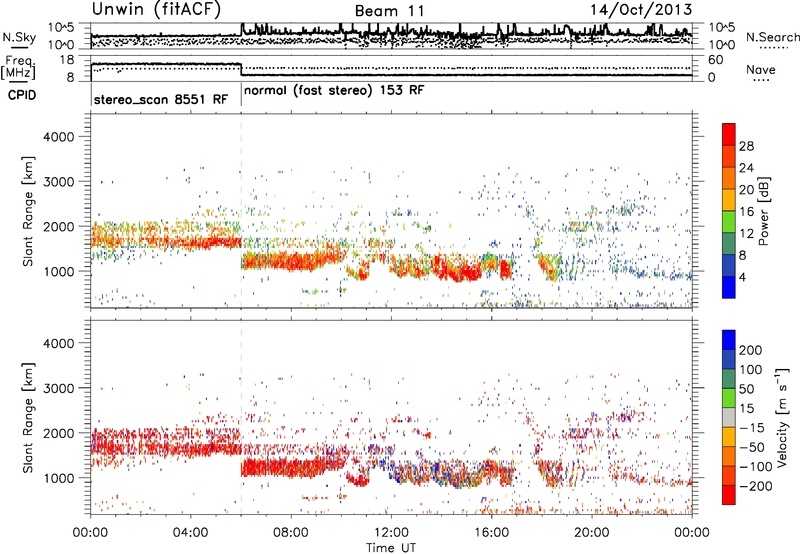The height and width of the screenshot is (554, 800).
Task: Click the '60' Nave axis tick
Action: pos(715,60)
